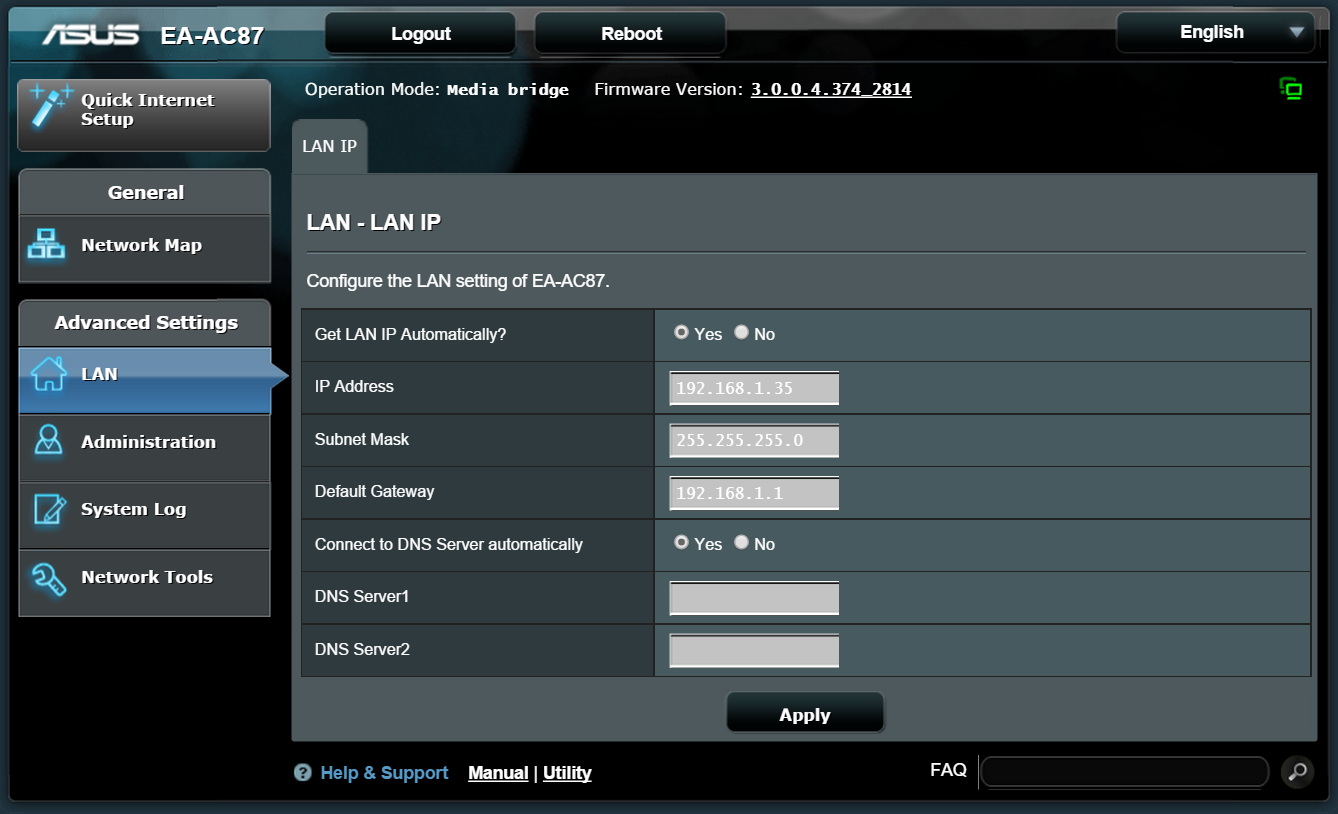
Task: Click the Reboot button
Action: pyautogui.click(x=630, y=34)
